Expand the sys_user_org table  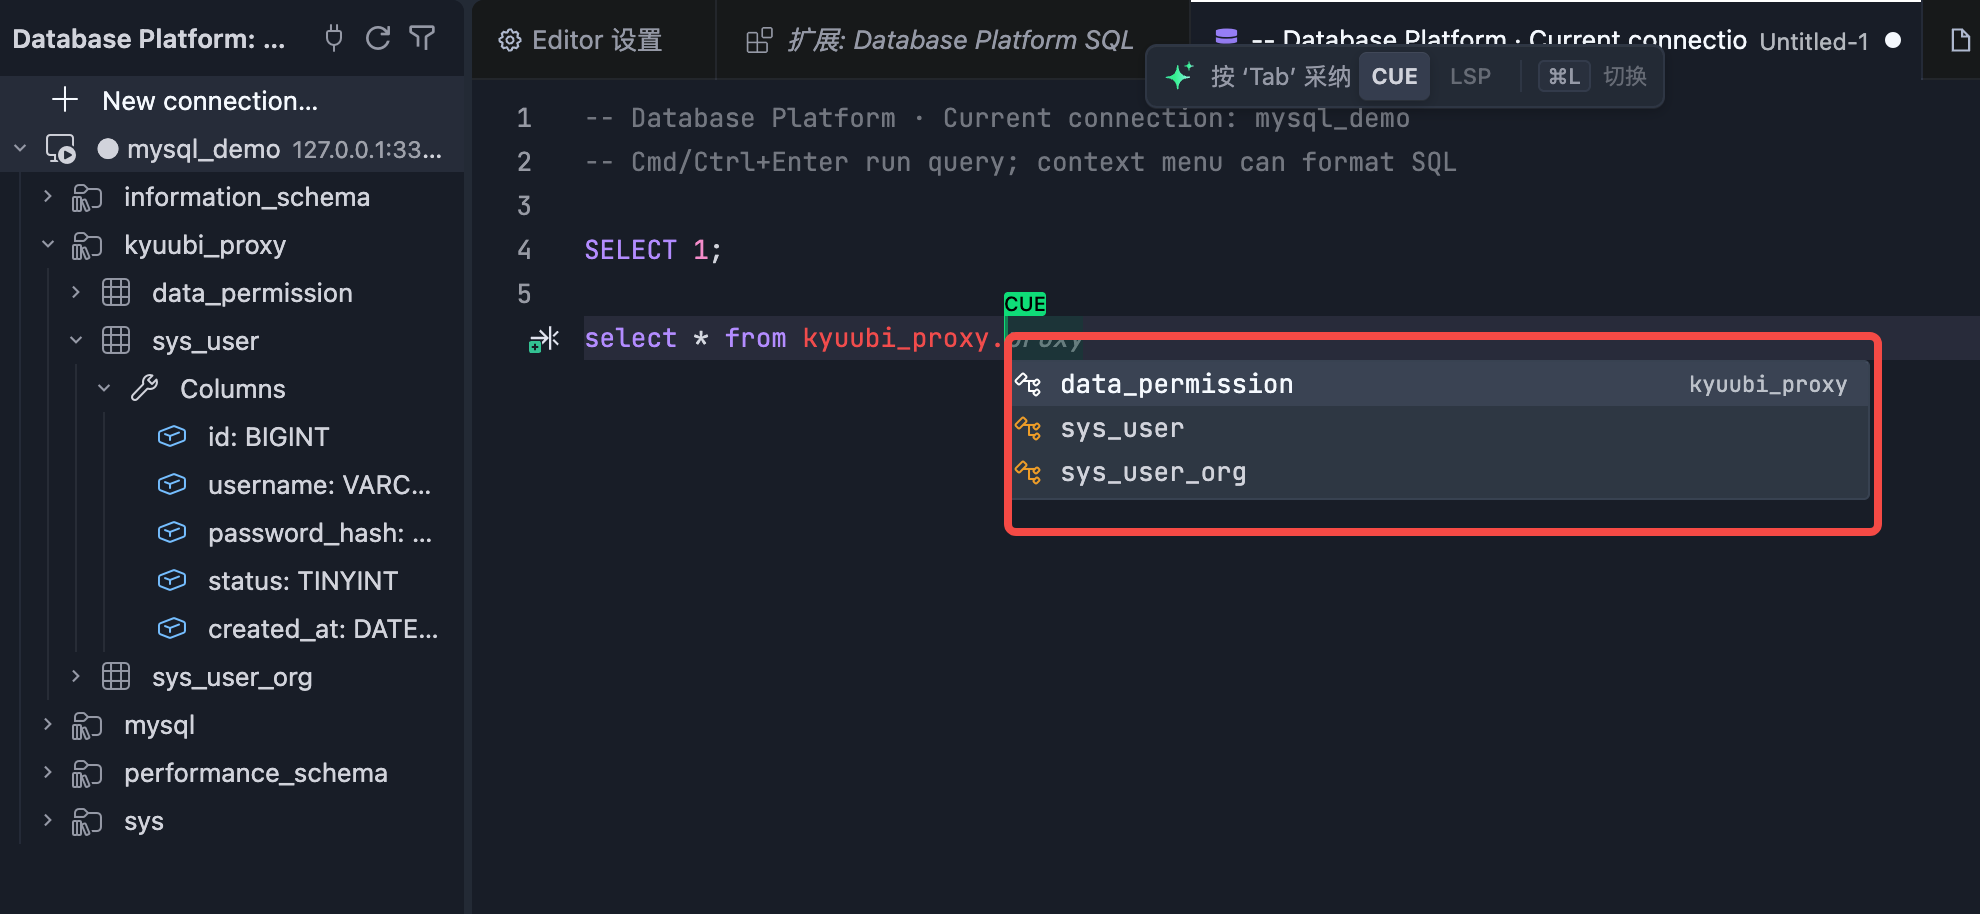[76, 677]
